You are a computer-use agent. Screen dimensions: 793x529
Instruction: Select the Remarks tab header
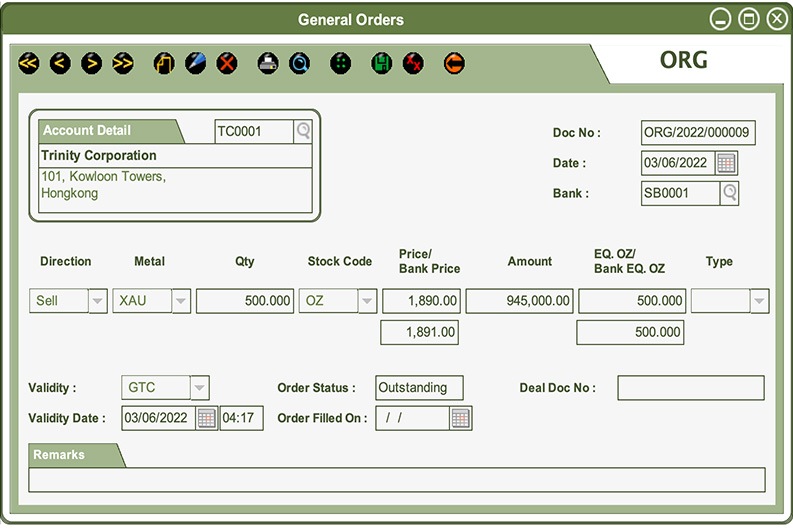coord(76,455)
